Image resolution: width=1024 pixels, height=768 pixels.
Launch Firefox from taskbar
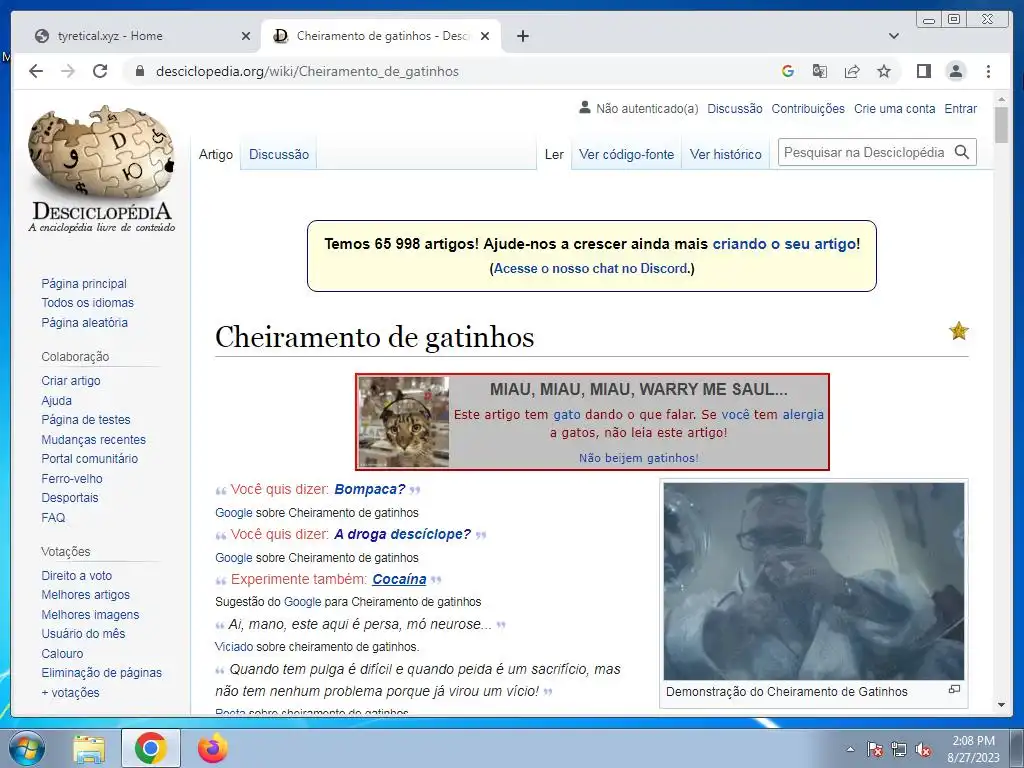[x=212, y=748]
